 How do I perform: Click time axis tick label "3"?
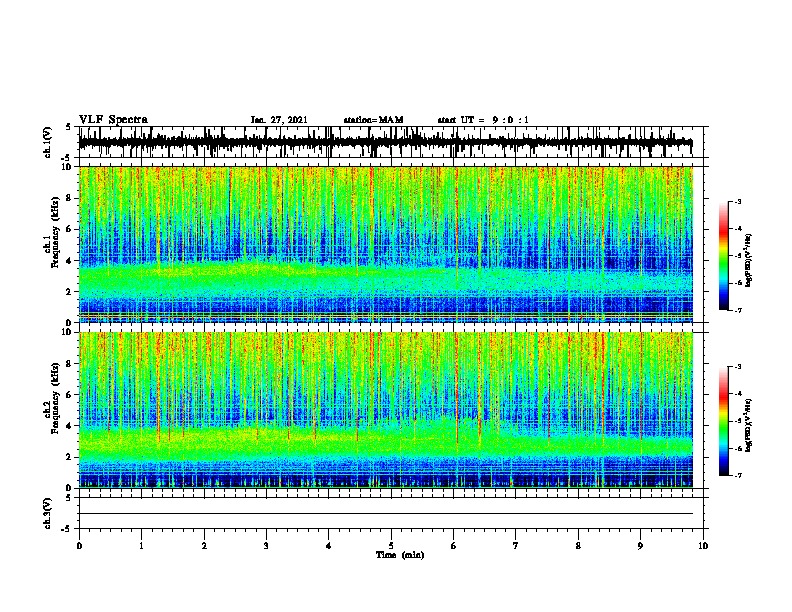266,546
